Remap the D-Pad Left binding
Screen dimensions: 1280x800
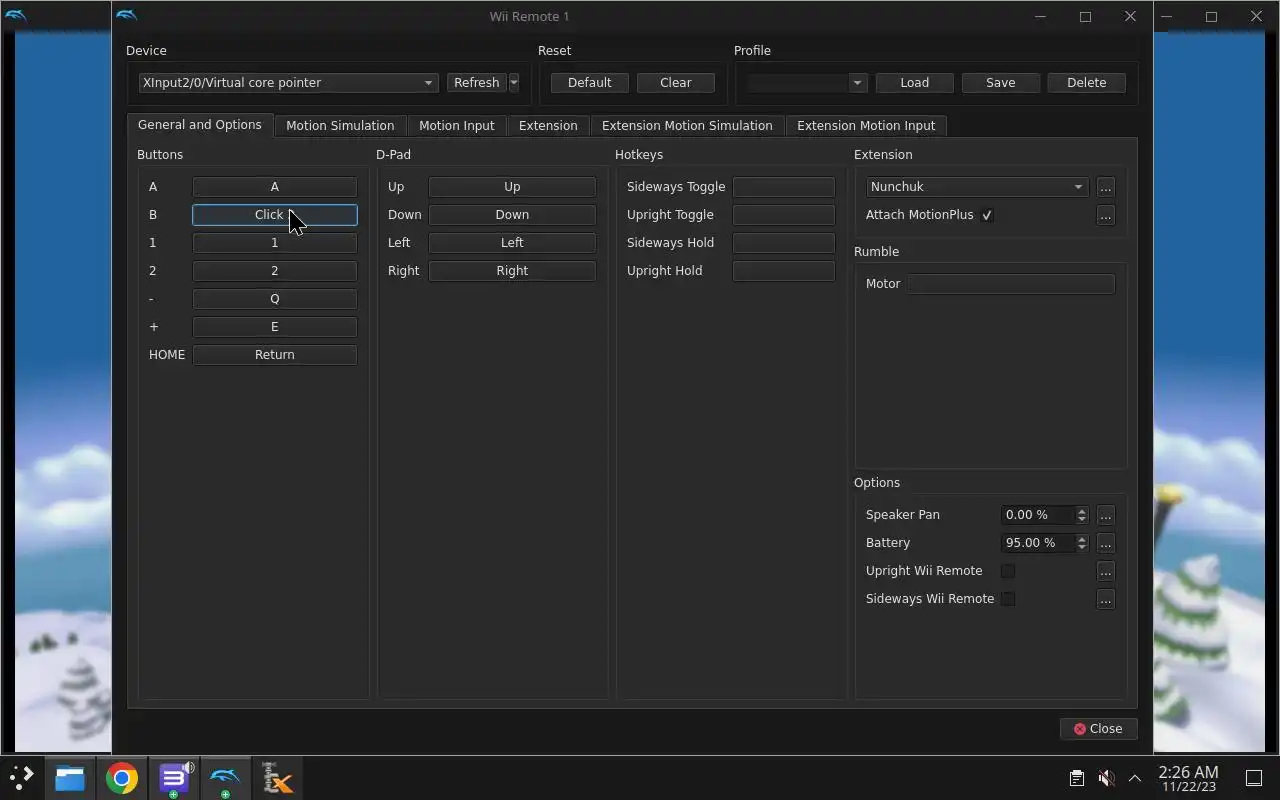[x=512, y=243]
